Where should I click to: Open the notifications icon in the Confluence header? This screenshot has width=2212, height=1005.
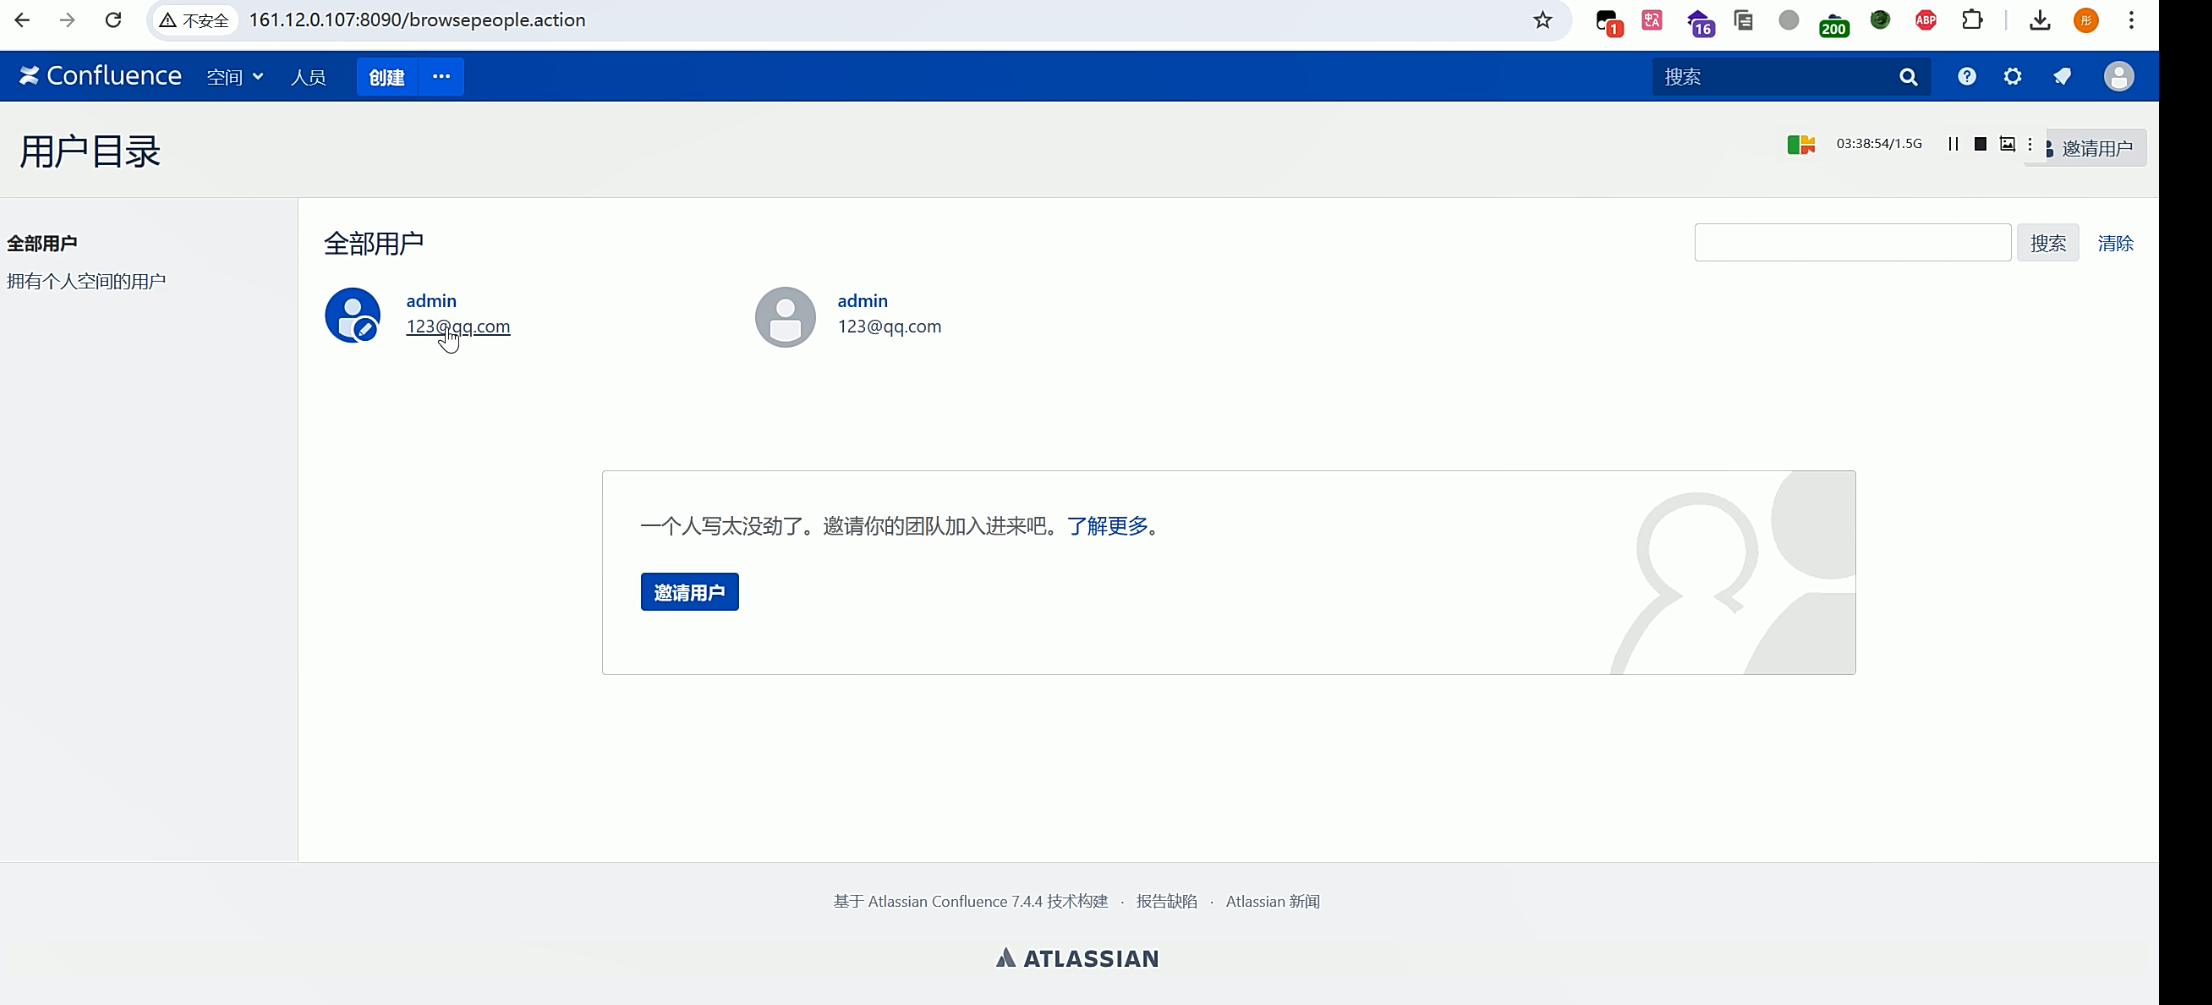coord(2062,77)
